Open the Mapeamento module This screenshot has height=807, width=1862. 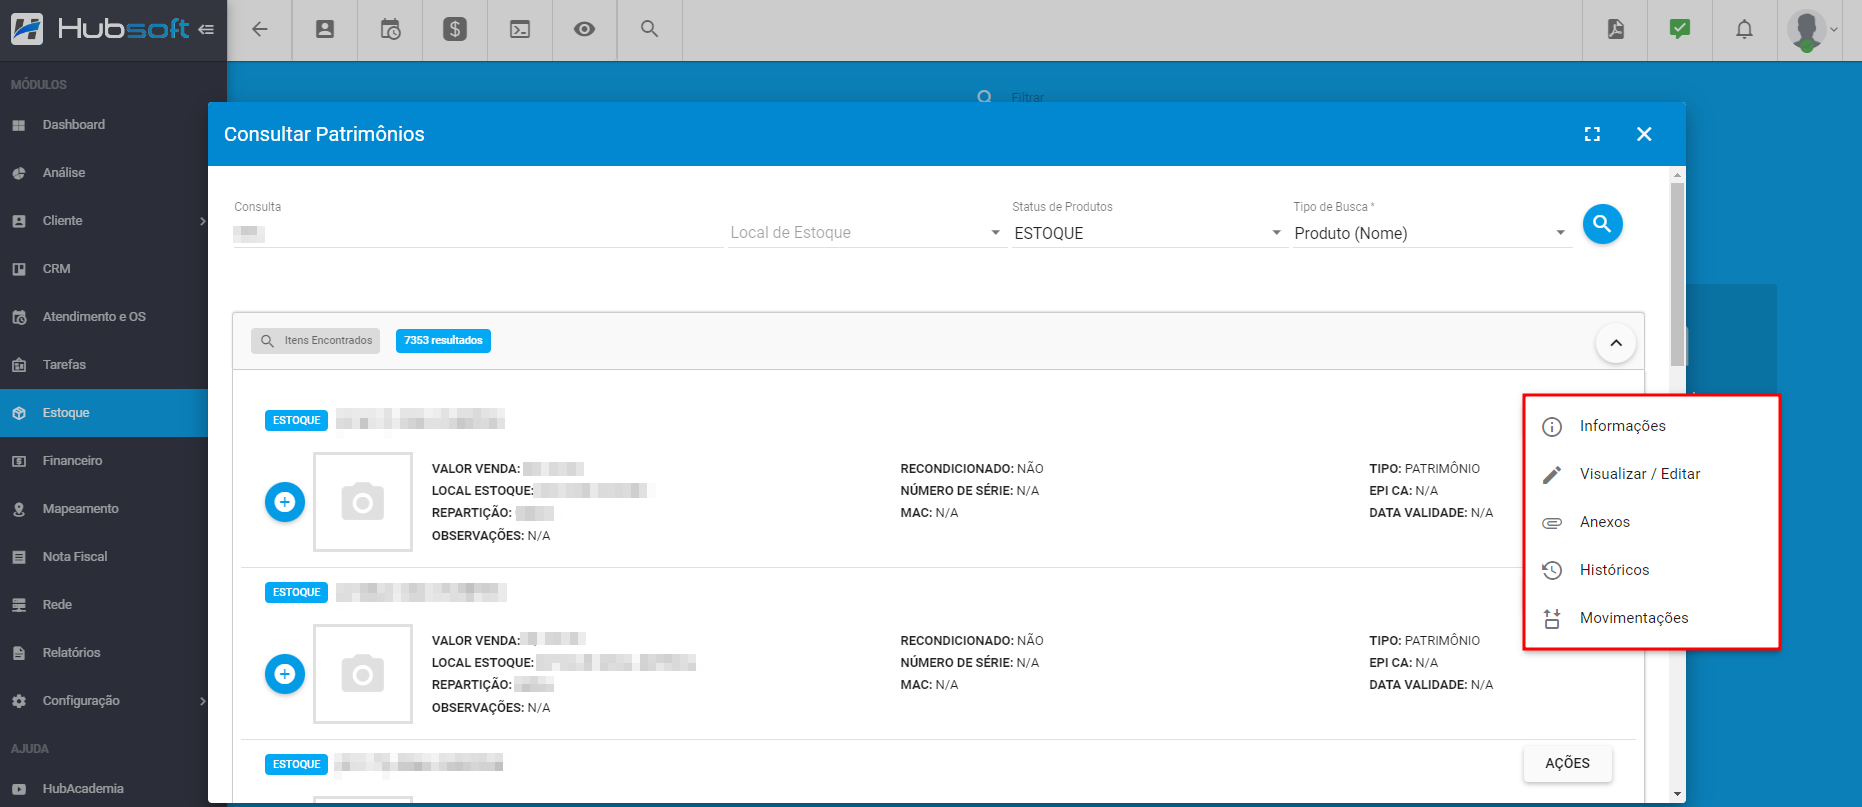pyautogui.click(x=104, y=509)
